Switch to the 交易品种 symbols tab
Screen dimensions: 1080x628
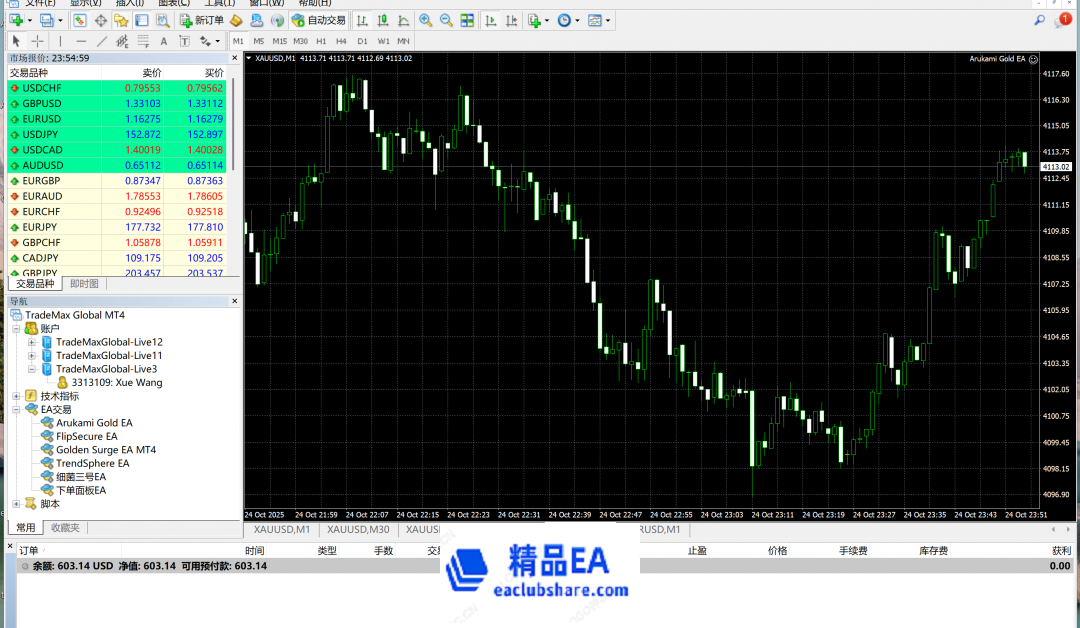coord(35,284)
